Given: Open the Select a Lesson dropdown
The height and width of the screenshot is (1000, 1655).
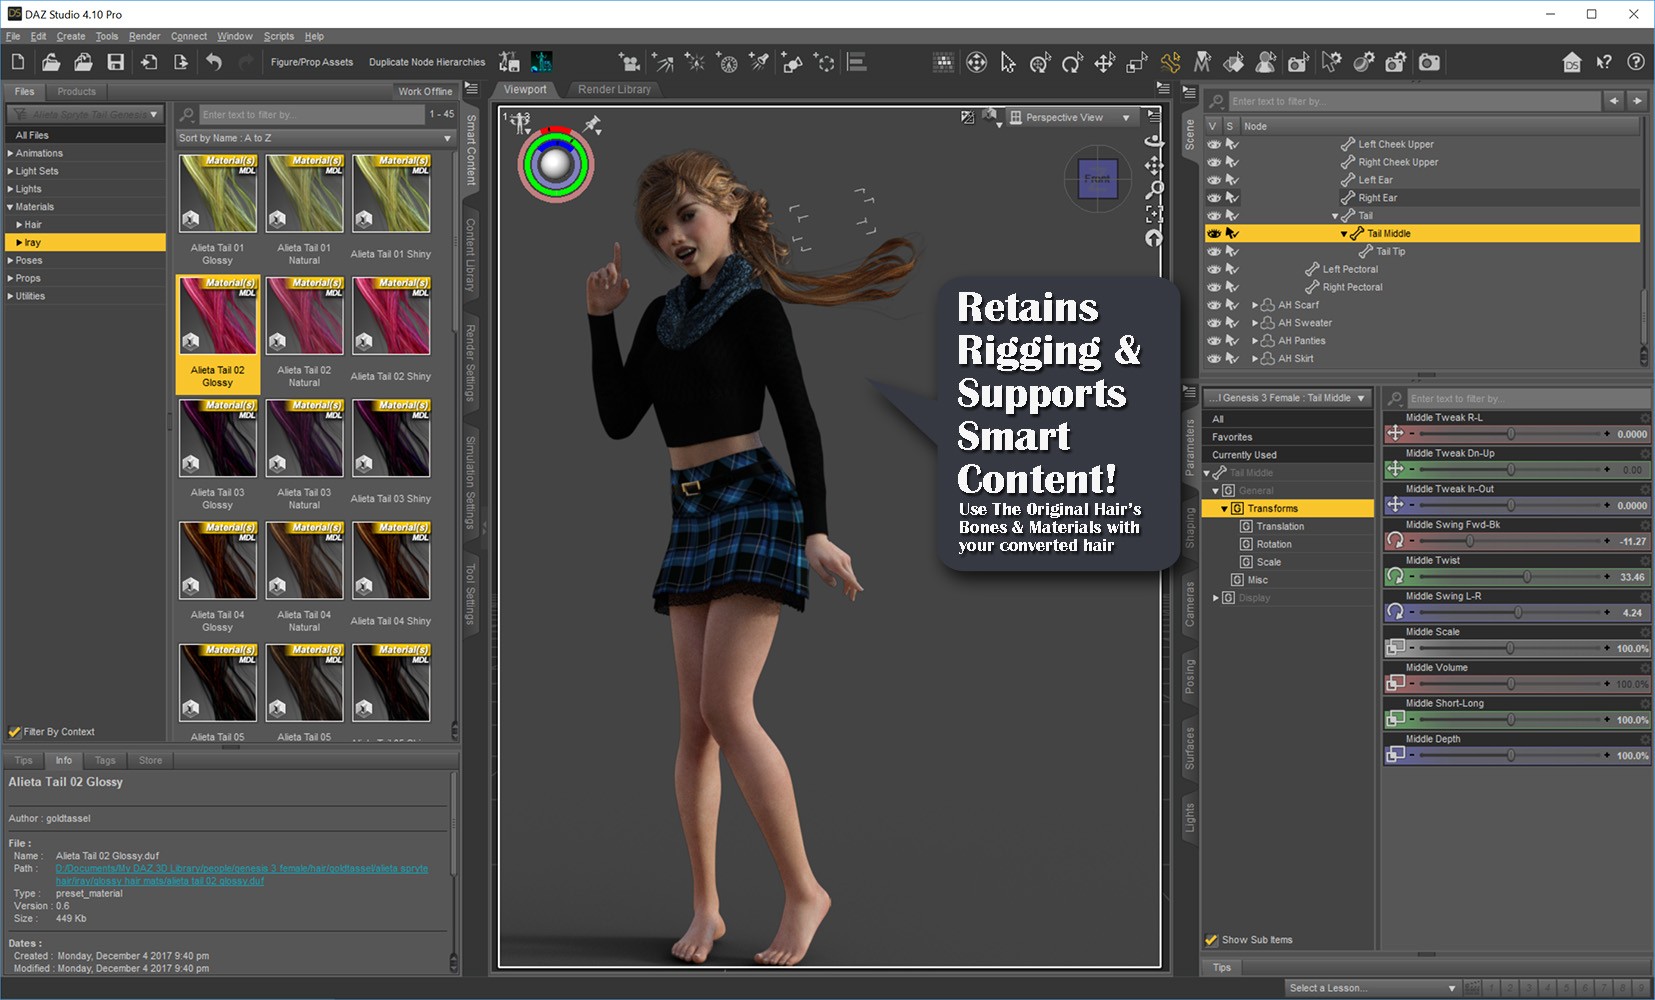Looking at the screenshot, I should [x=1372, y=988].
